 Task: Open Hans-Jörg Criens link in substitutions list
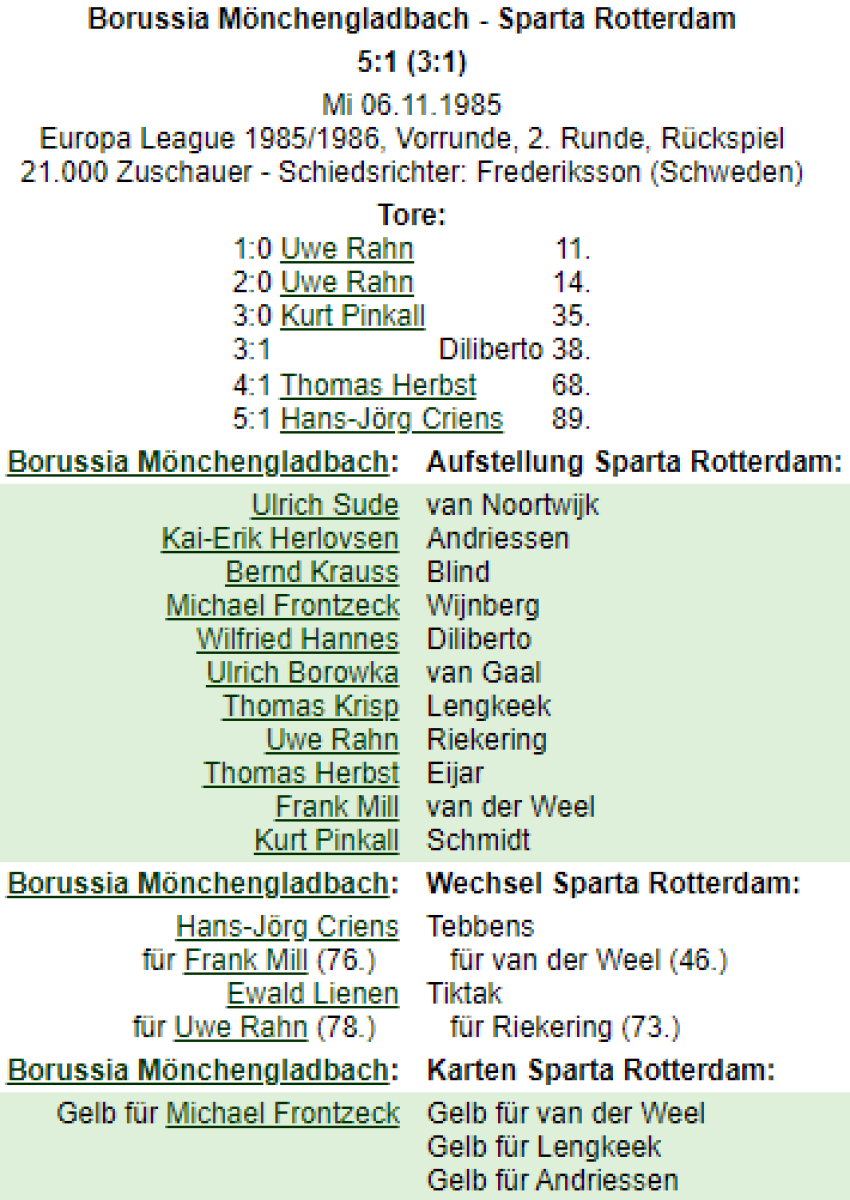coord(287,927)
